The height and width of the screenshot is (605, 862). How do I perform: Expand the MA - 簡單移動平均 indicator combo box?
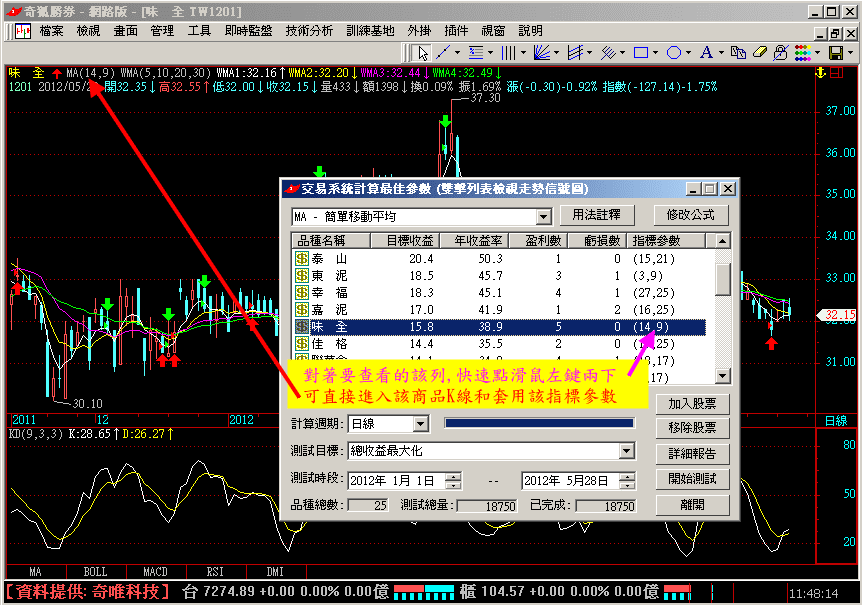[x=544, y=217]
